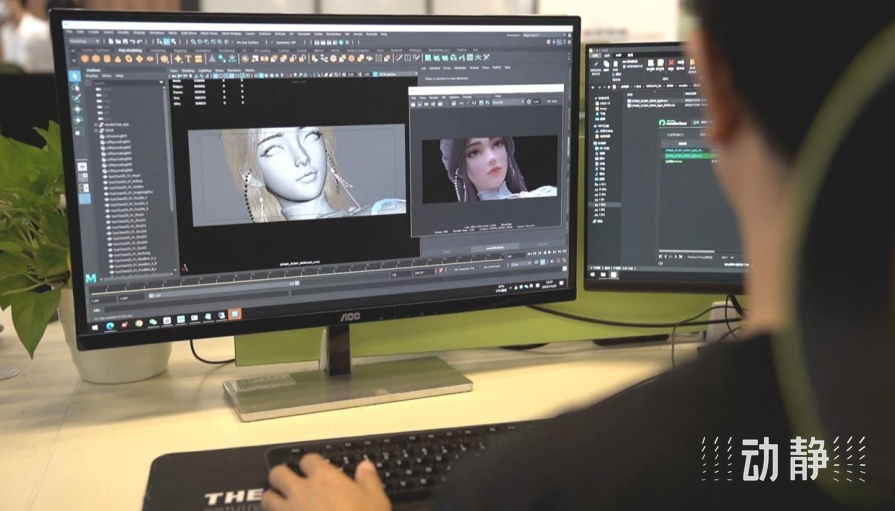
Task: Create a polygon cube from the shelf
Action: 96,59
